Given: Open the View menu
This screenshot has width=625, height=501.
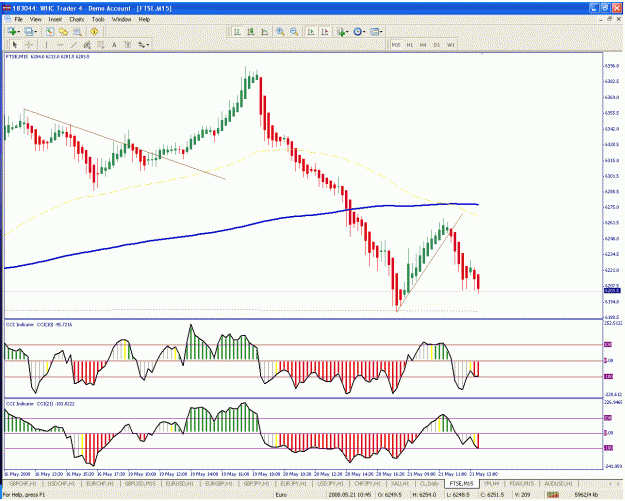Looking at the screenshot, I should point(35,19).
